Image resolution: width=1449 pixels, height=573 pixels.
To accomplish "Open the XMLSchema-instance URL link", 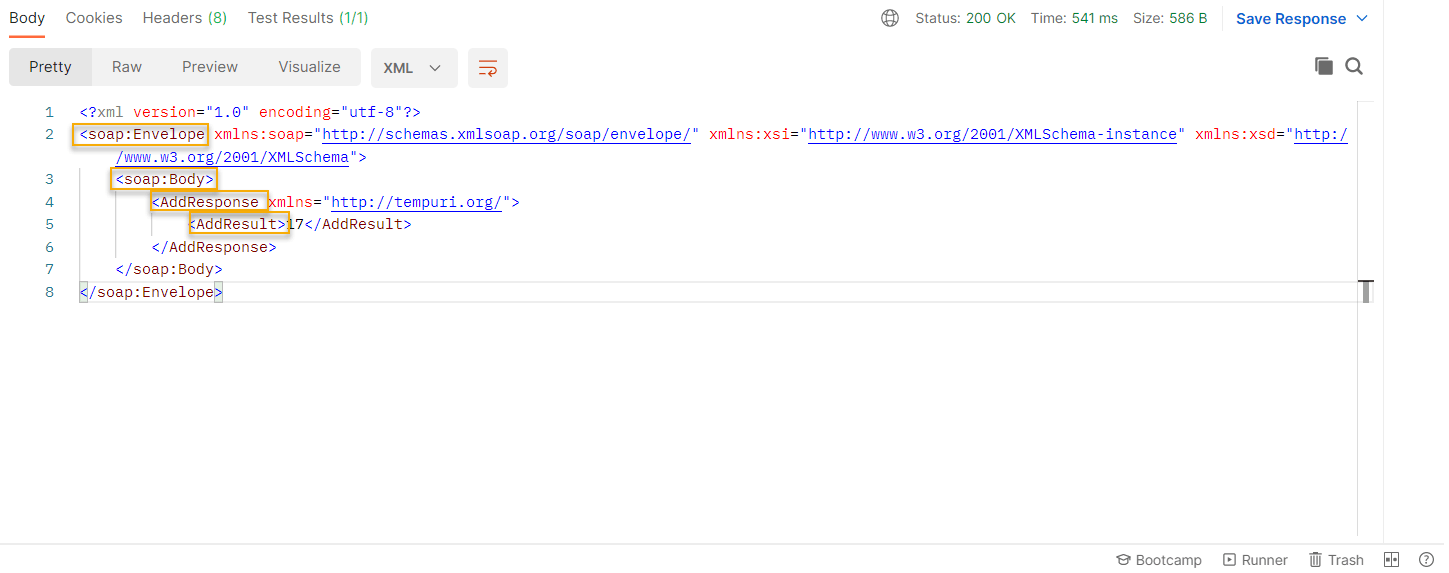I will tap(992, 134).
